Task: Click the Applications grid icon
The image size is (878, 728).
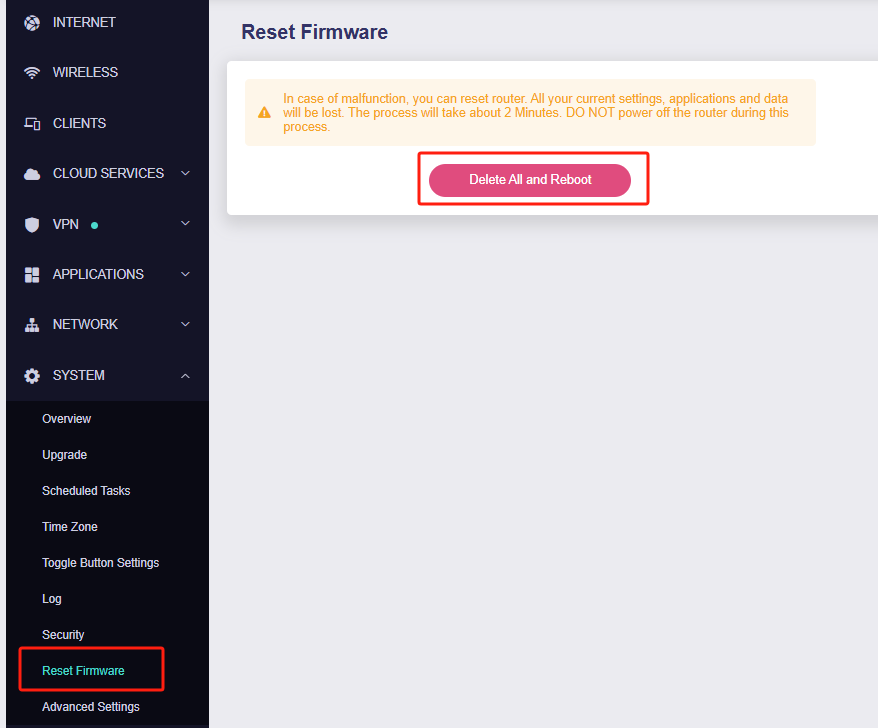Action: [32, 275]
